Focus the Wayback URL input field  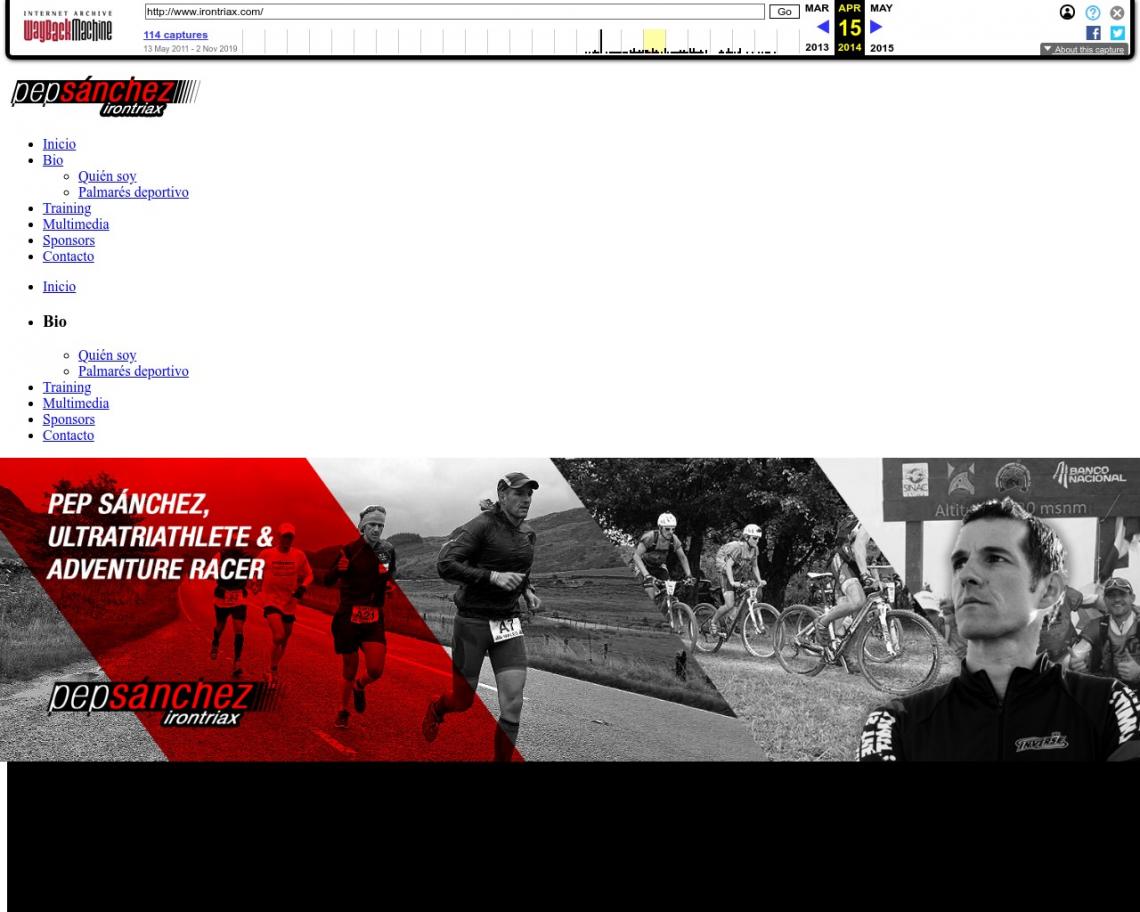(x=454, y=12)
